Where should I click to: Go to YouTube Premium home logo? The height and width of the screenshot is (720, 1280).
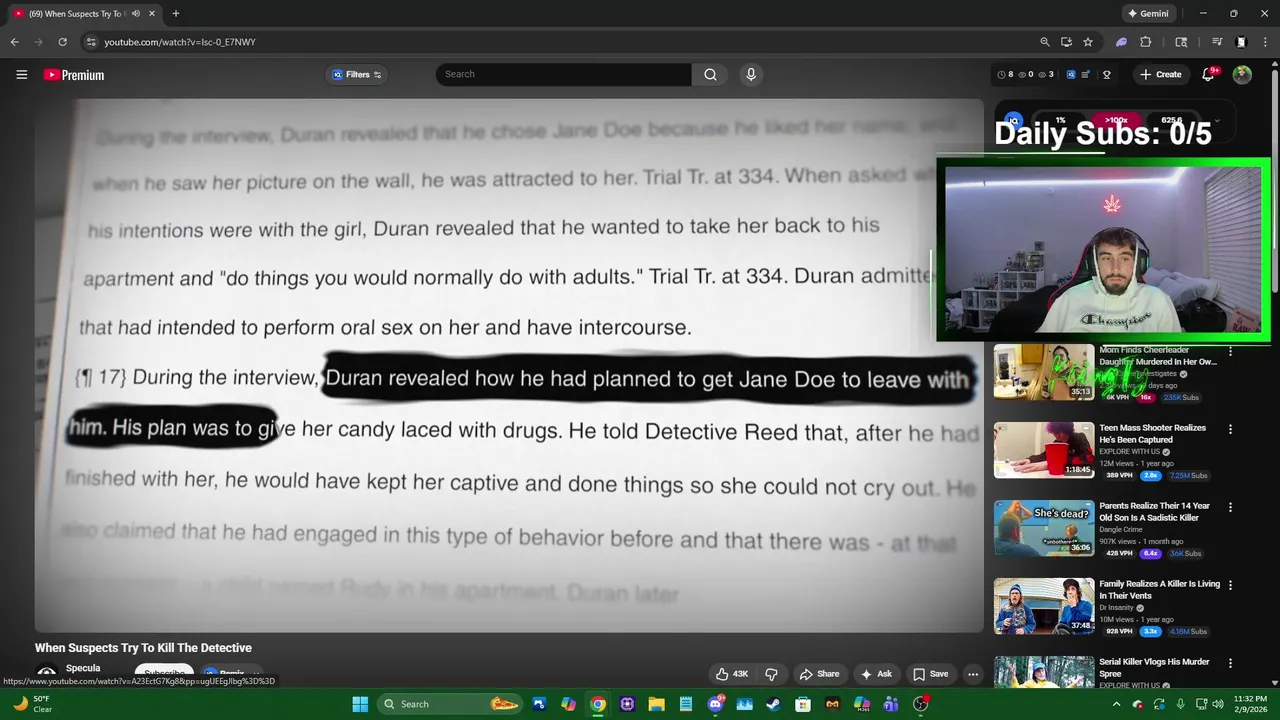click(x=74, y=75)
